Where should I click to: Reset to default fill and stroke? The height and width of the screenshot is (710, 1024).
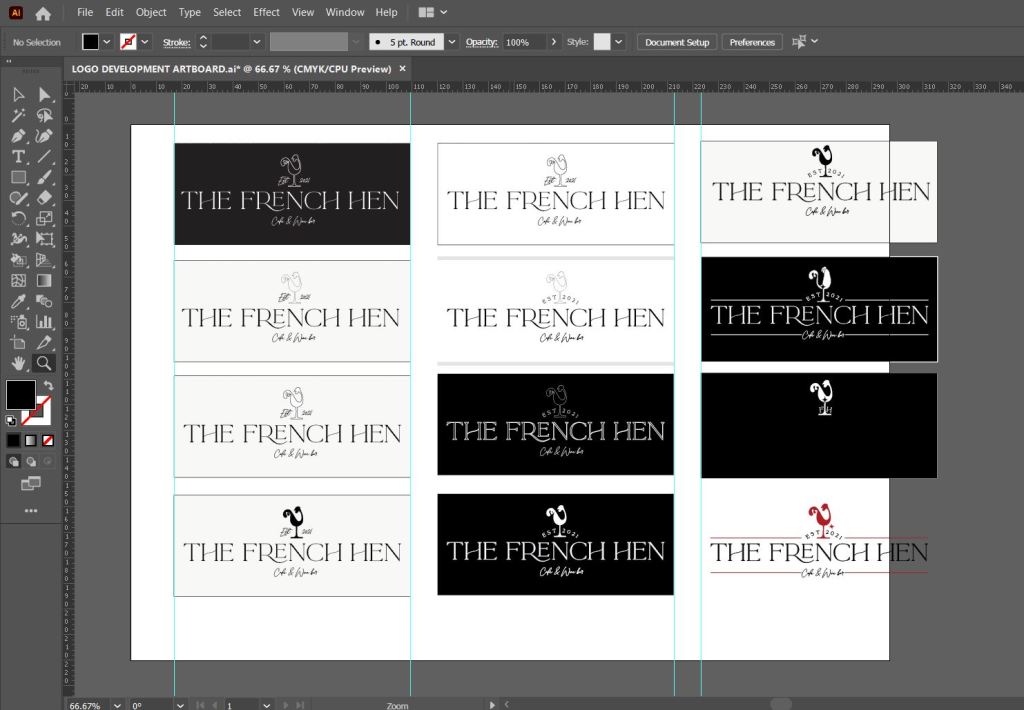click(10, 420)
